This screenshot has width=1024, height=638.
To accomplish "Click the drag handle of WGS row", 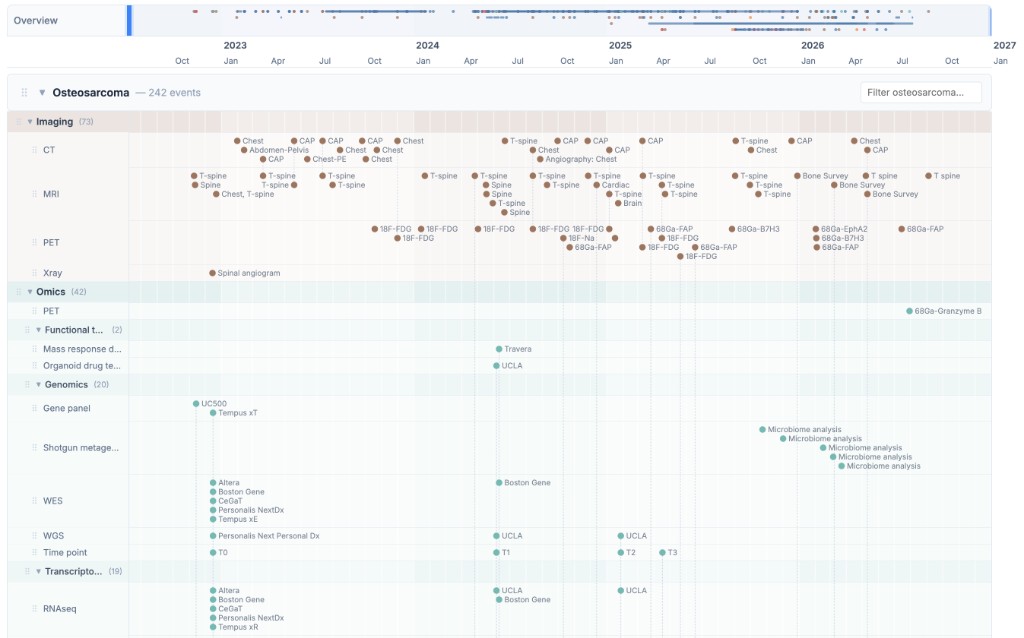I will (x=35, y=535).
